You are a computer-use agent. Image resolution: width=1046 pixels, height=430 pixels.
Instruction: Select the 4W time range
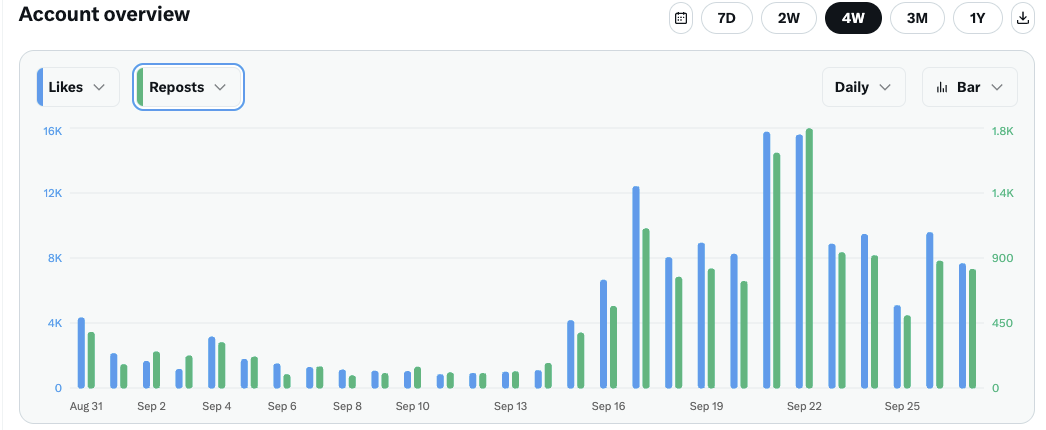[x=853, y=18]
